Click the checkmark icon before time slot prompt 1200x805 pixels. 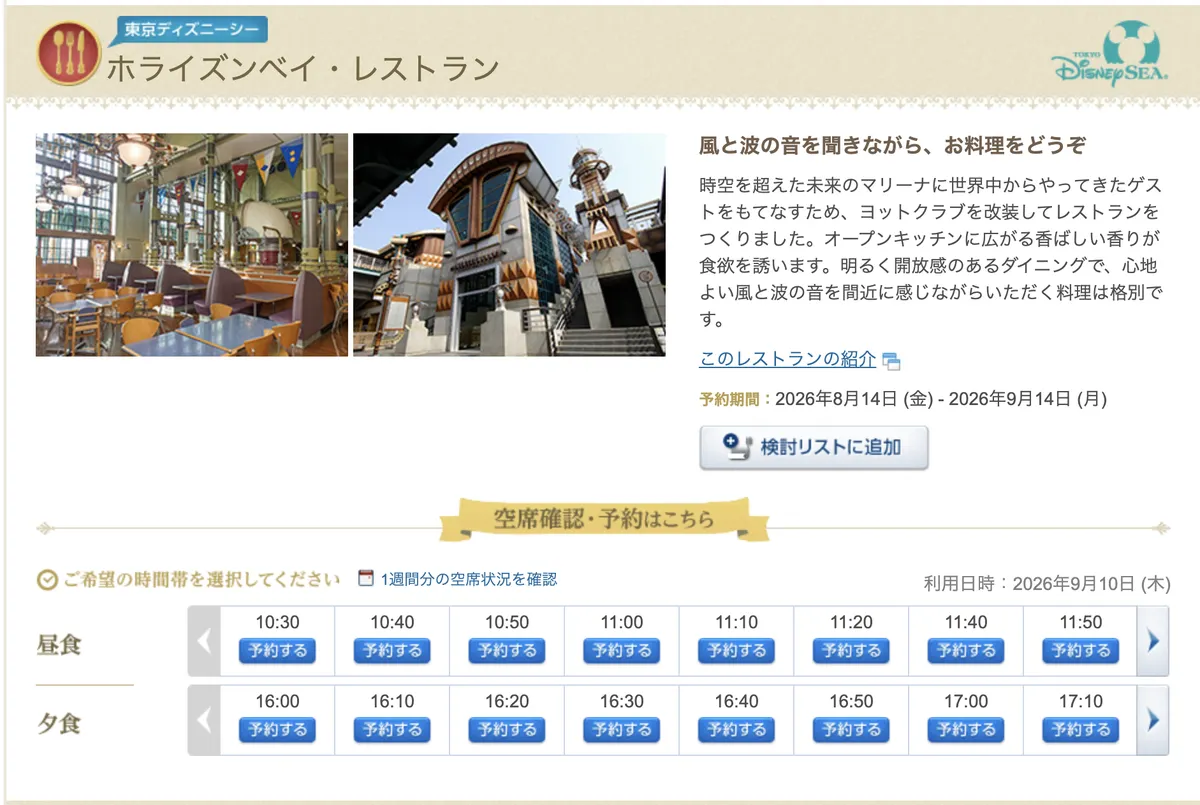click(46, 580)
